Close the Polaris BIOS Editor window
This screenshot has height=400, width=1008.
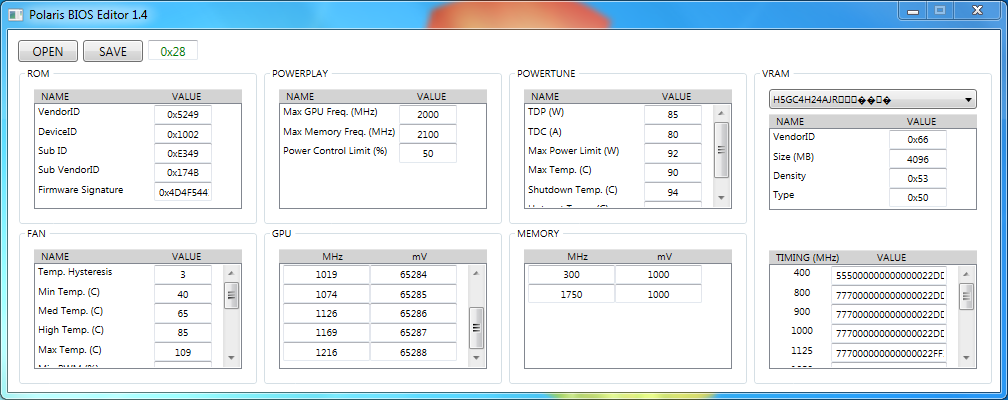point(977,10)
